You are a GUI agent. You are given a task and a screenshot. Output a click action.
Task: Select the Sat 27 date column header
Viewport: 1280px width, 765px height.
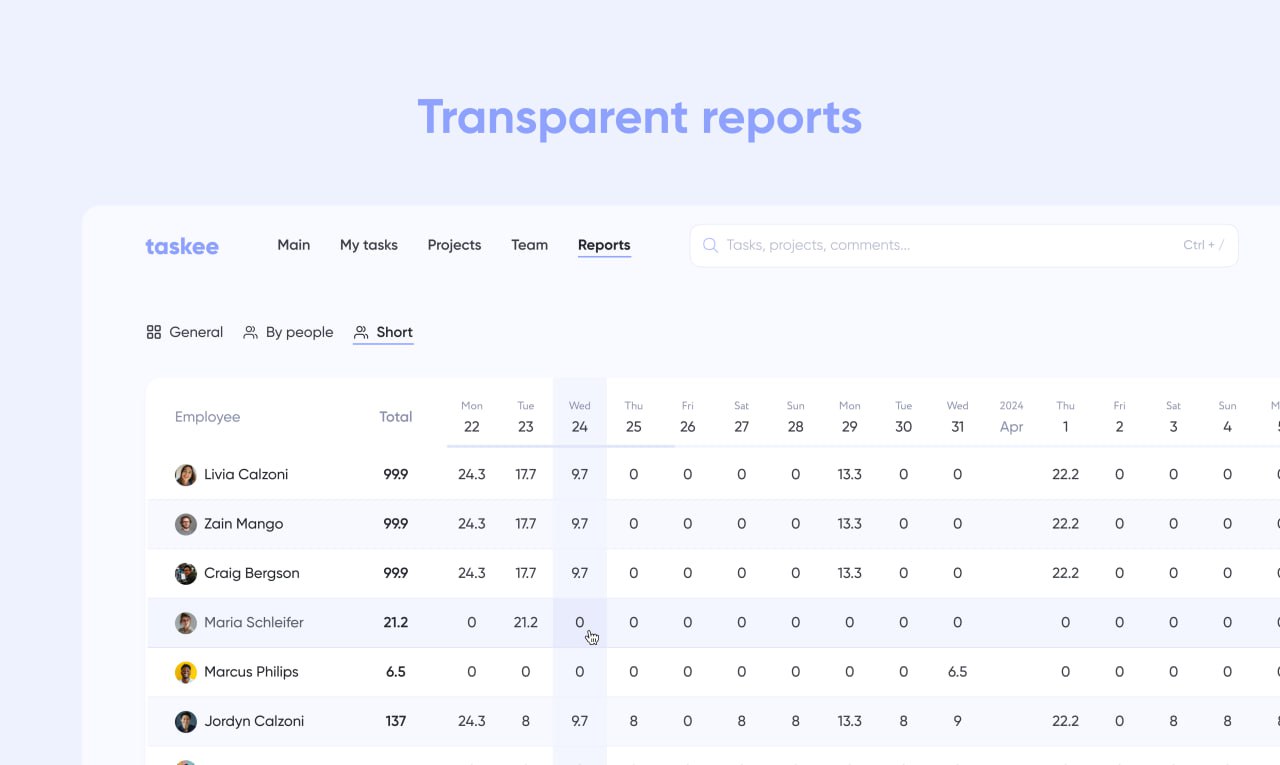pos(742,417)
